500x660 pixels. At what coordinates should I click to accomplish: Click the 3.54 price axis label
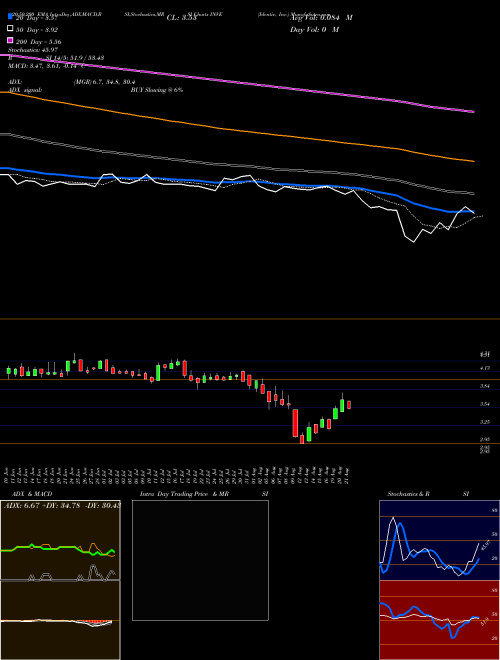pyautogui.click(x=485, y=404)
